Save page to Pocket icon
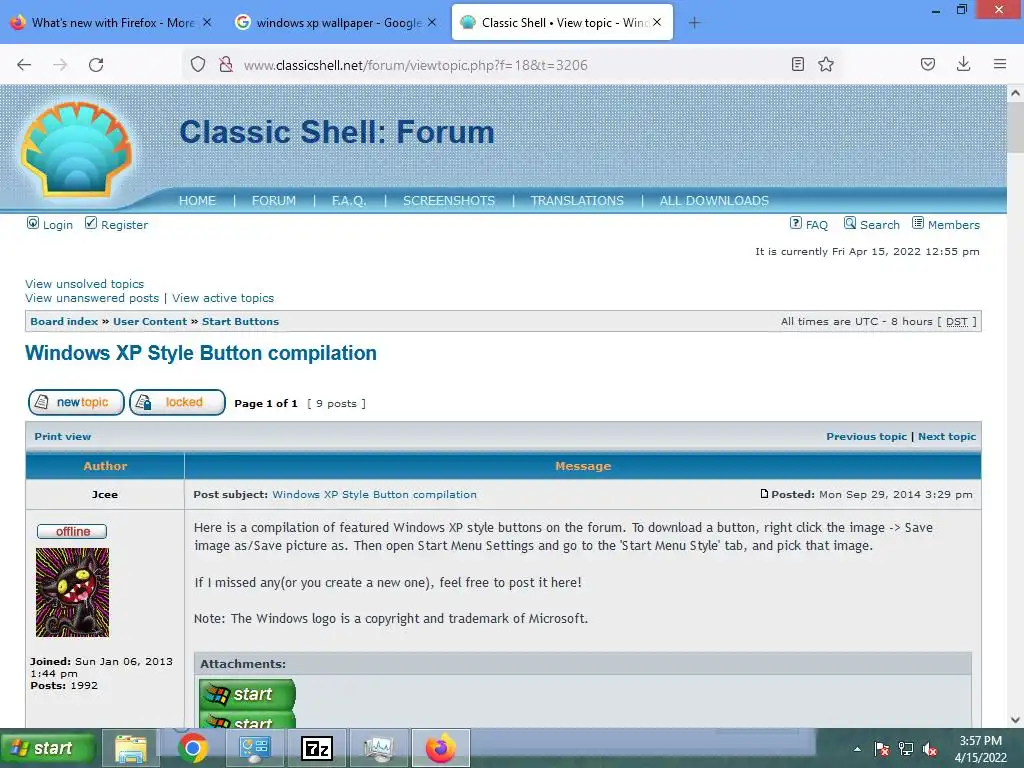Viewport: 1024px width, 768px height. click(x=928, y=64)
